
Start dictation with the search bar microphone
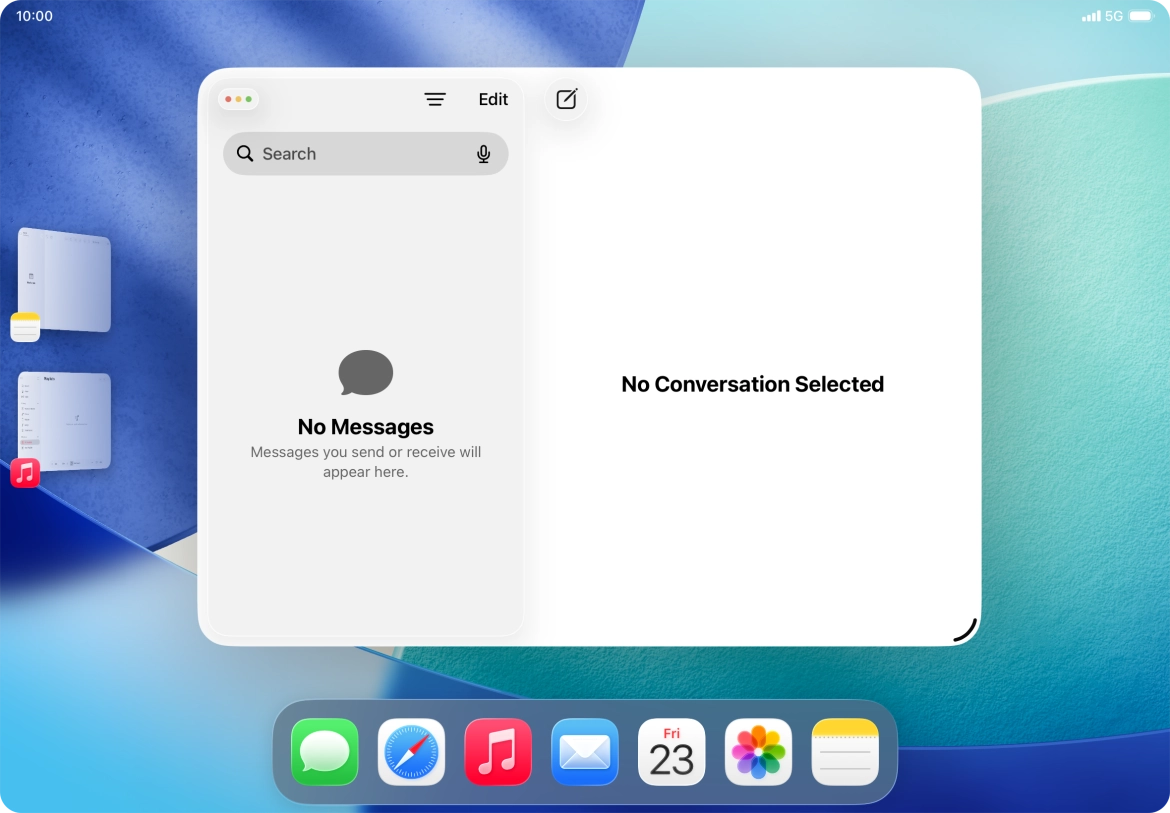[484, 153]
